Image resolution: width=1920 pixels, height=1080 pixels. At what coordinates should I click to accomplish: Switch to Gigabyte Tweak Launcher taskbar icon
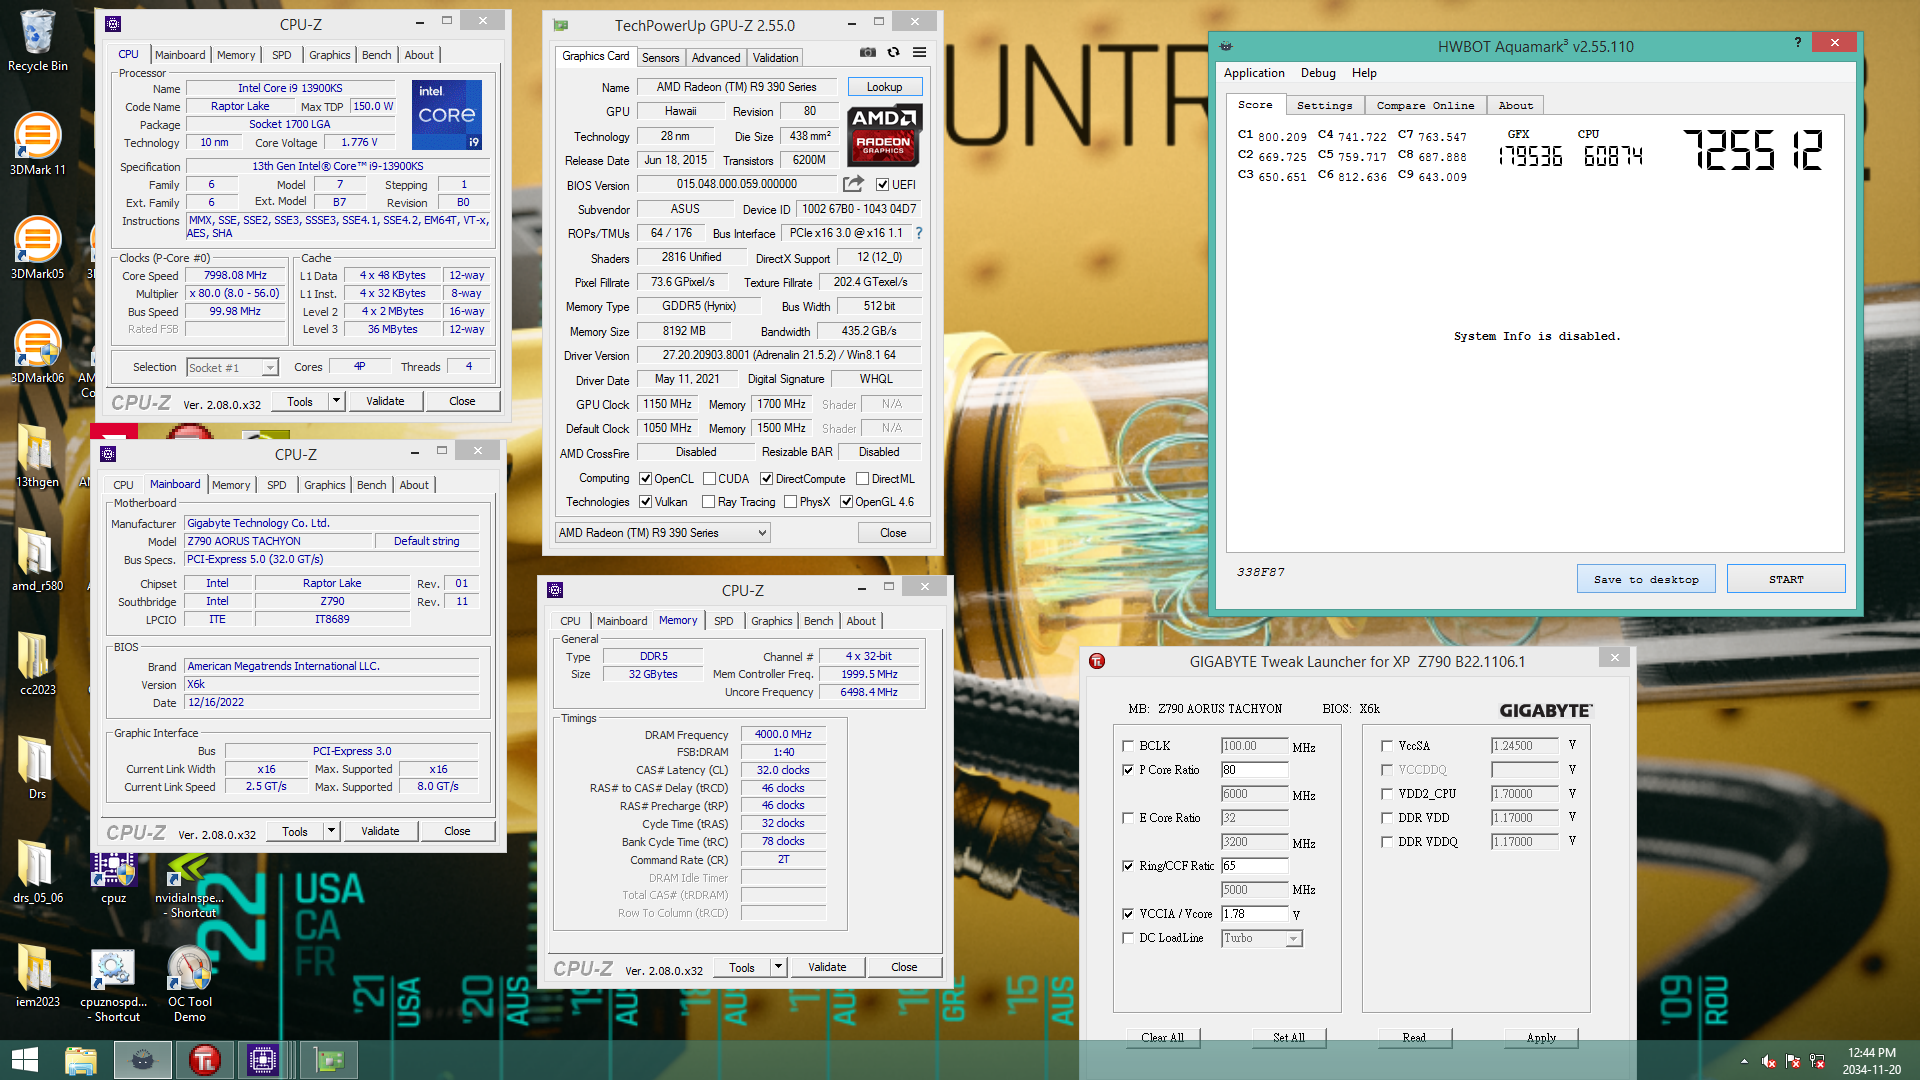pyautogui.click(x=204, y=1060)
